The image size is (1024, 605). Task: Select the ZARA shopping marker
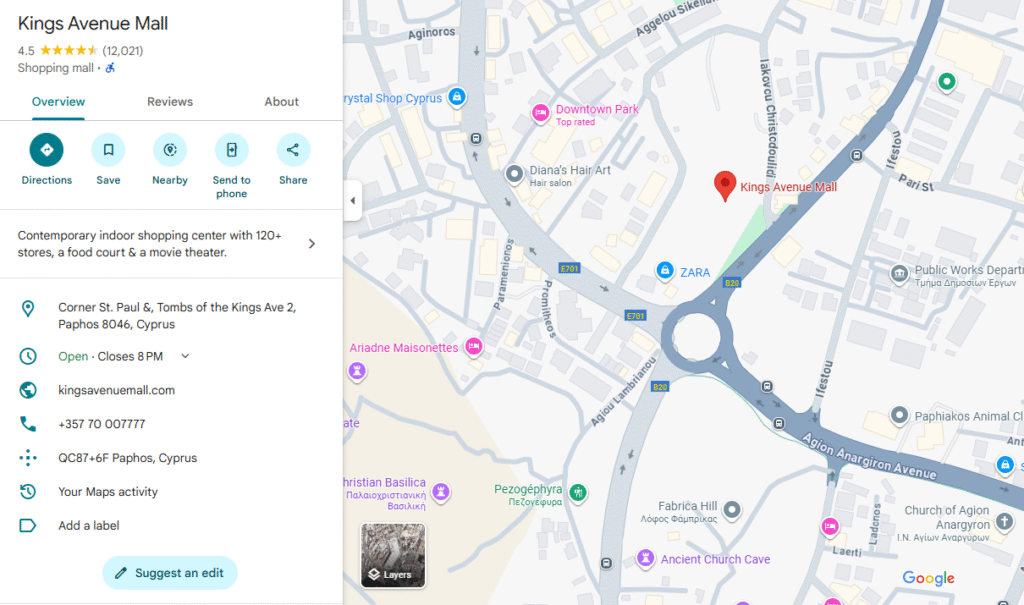click(664, 271)
